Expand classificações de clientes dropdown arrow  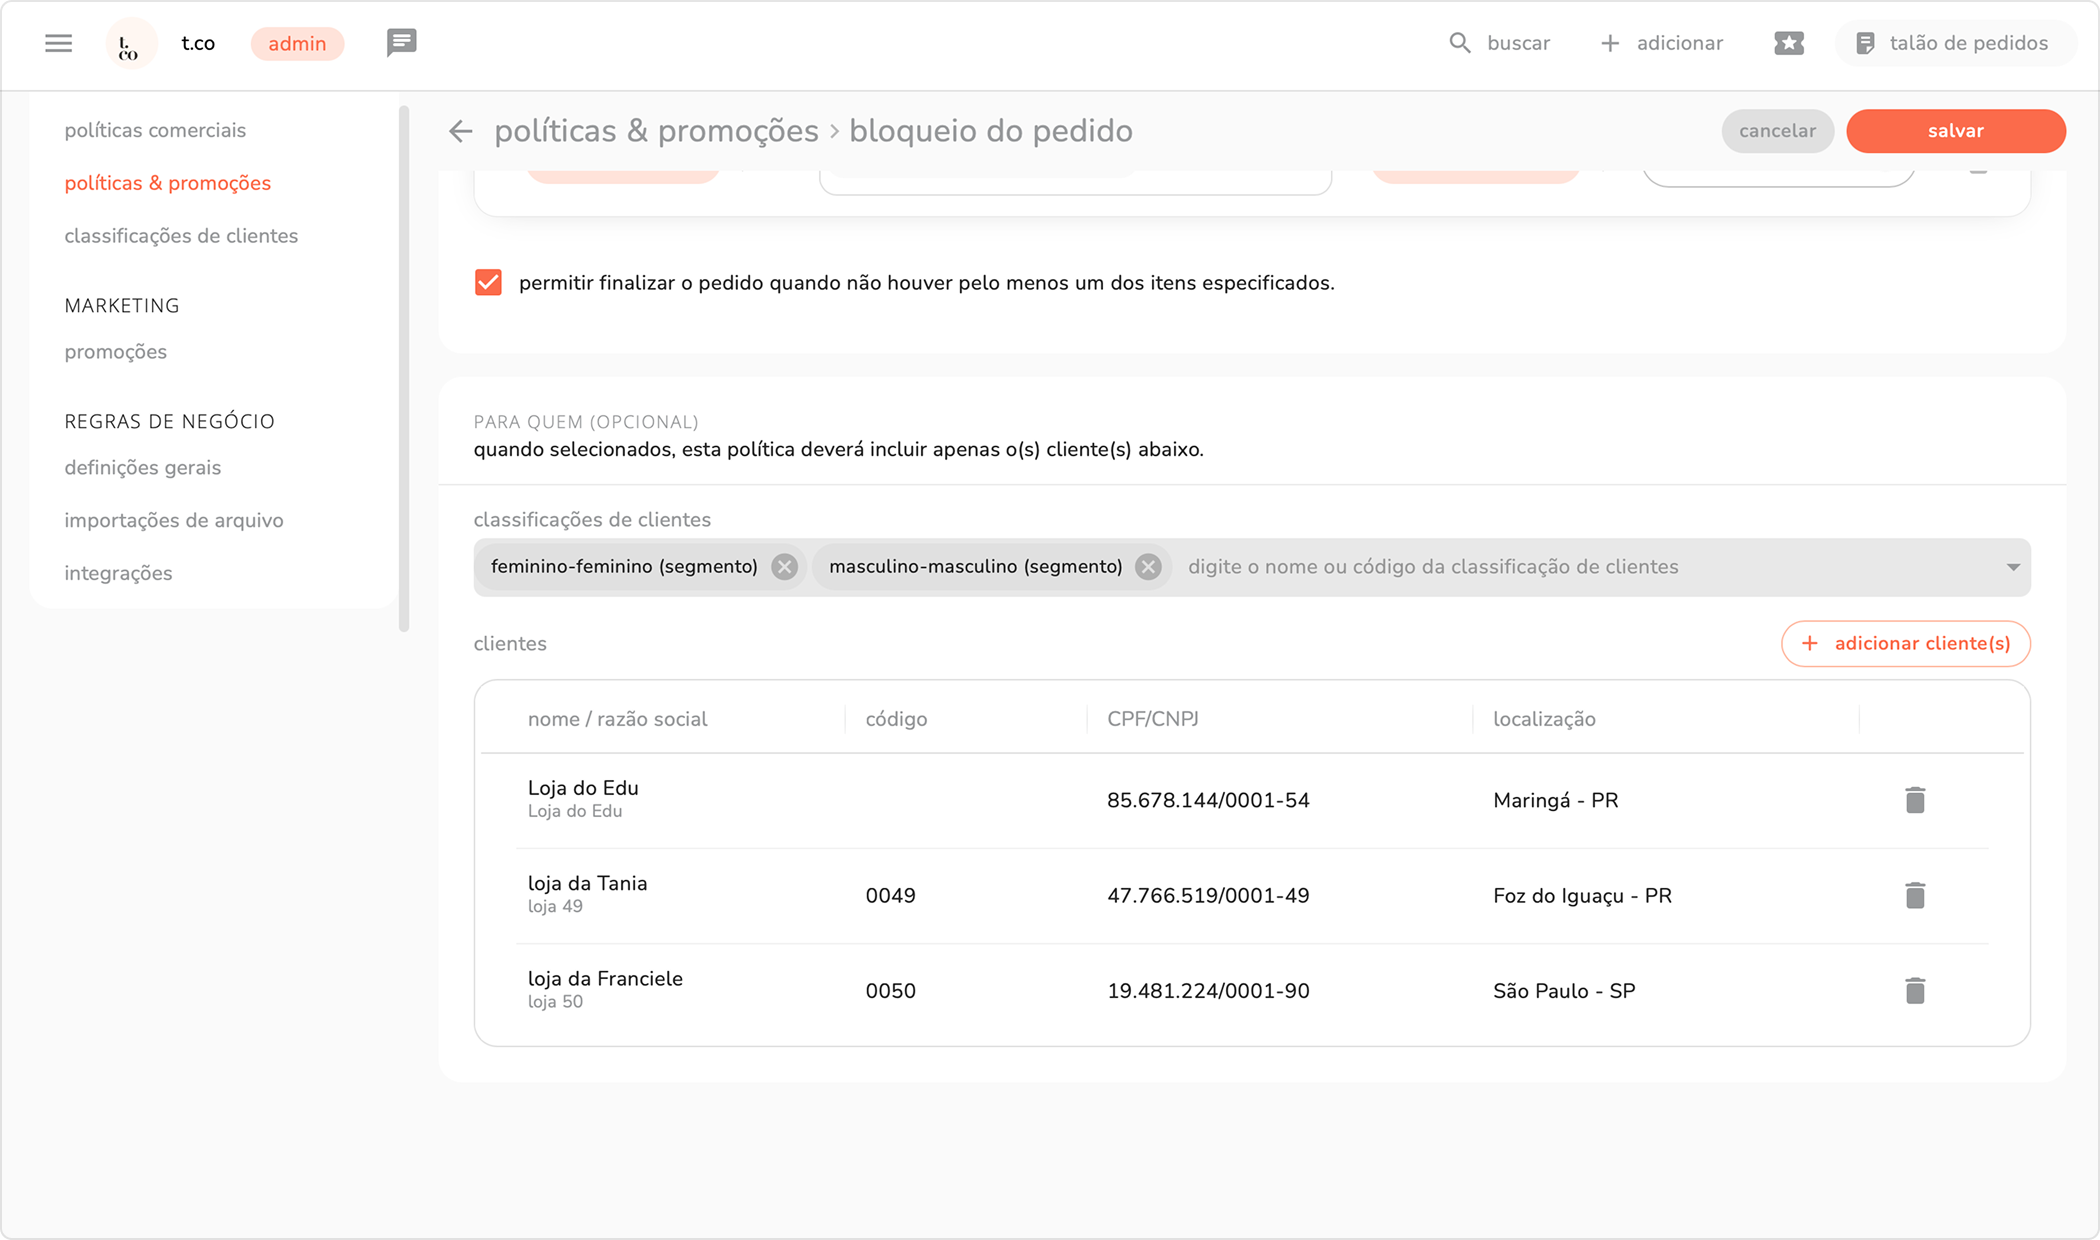[2012, 567]
